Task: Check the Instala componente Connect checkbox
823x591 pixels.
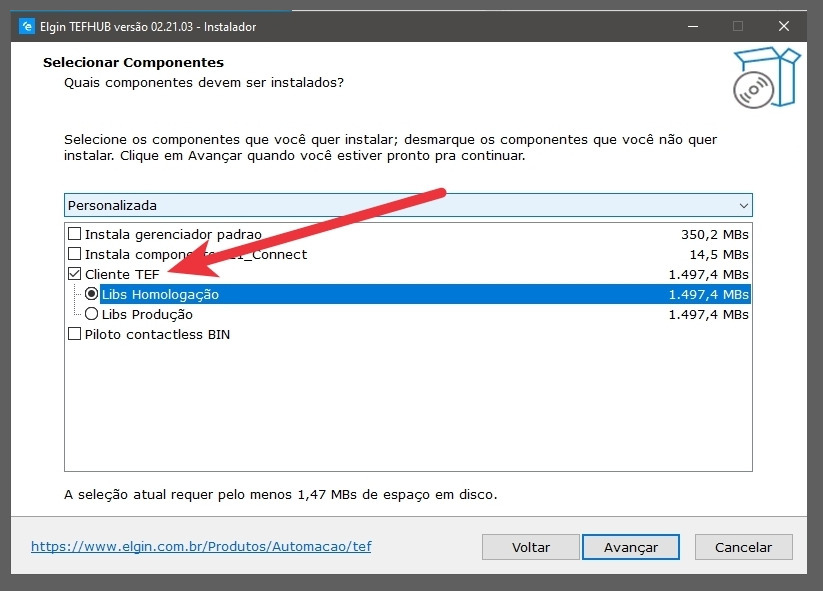Action: point(75,254)
